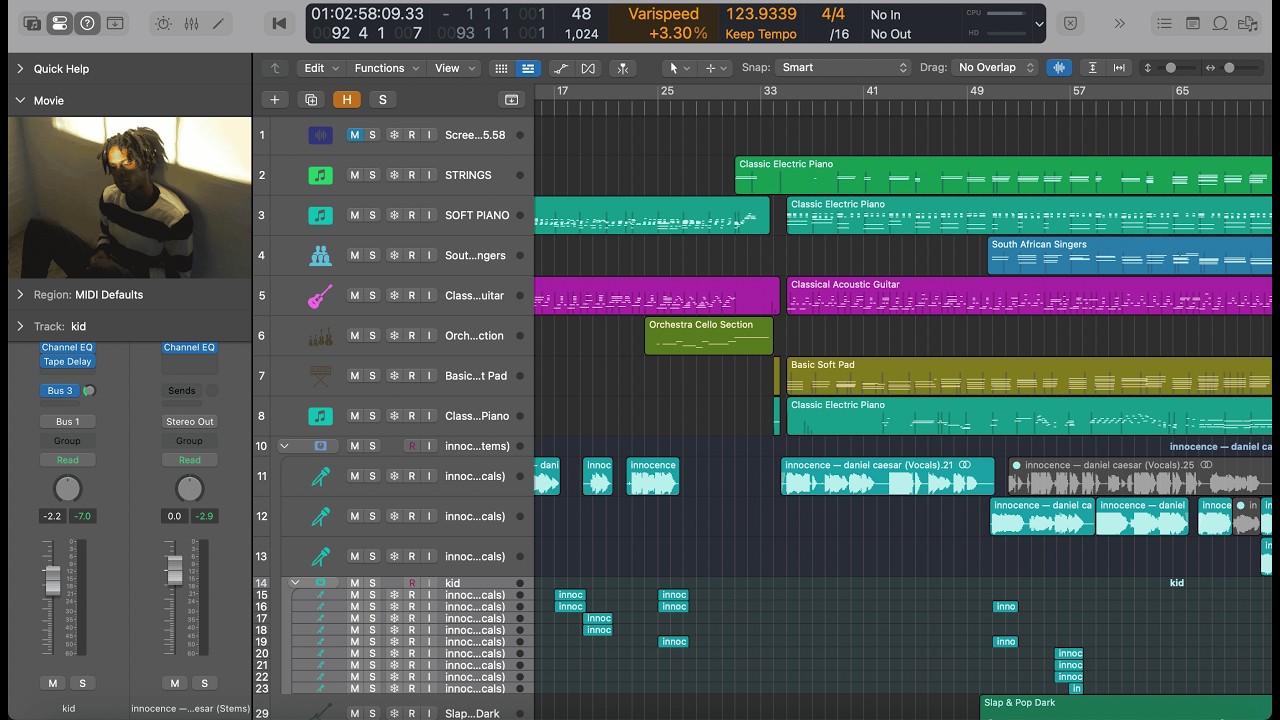Go to beginning transport button

(279, 23)
